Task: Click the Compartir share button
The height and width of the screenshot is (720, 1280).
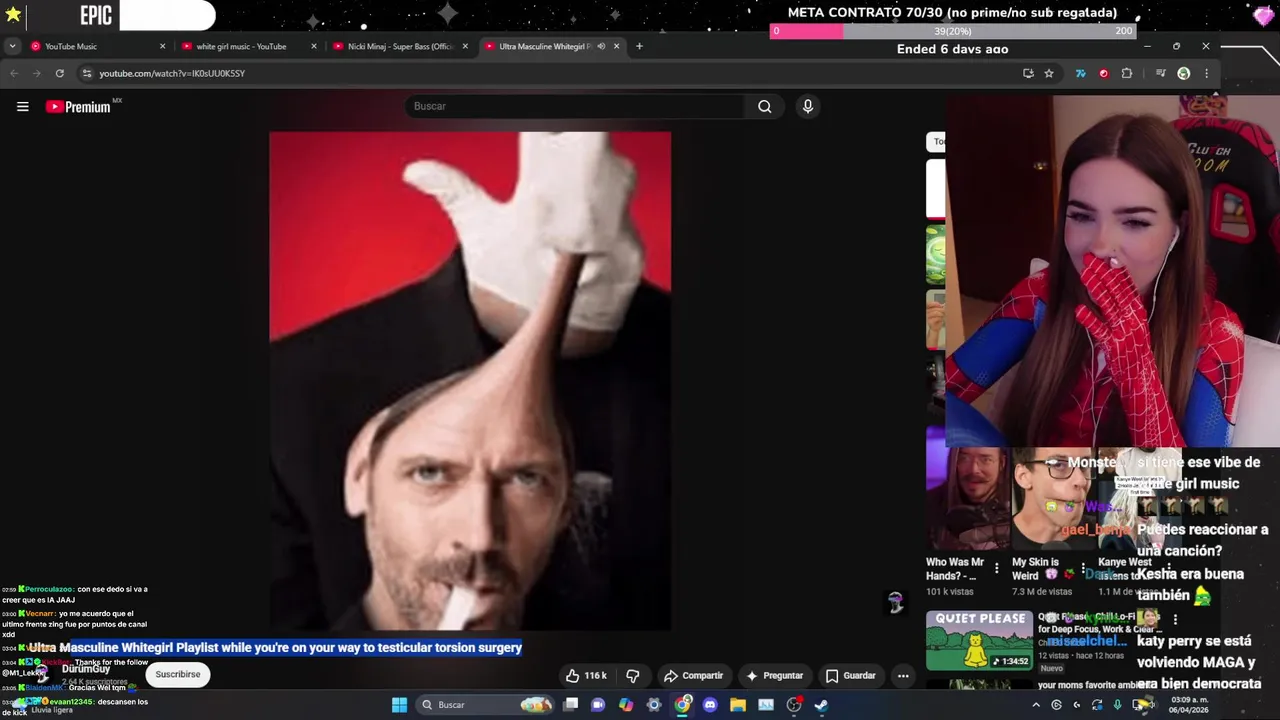Action: tap(693, 676)
